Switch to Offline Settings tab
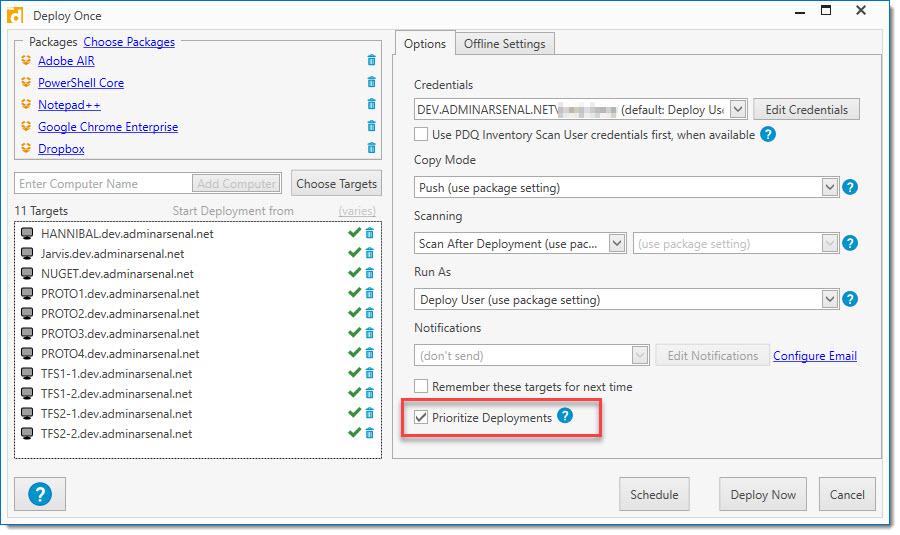 point(505,44)
